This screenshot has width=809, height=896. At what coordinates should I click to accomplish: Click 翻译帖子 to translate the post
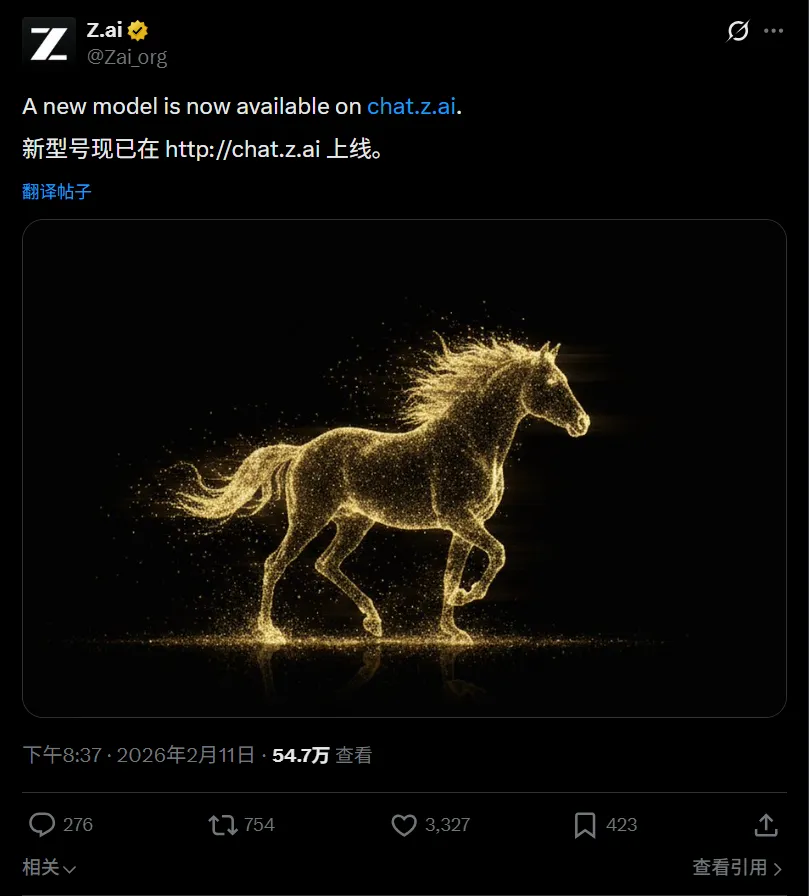(x=57, y=191)
